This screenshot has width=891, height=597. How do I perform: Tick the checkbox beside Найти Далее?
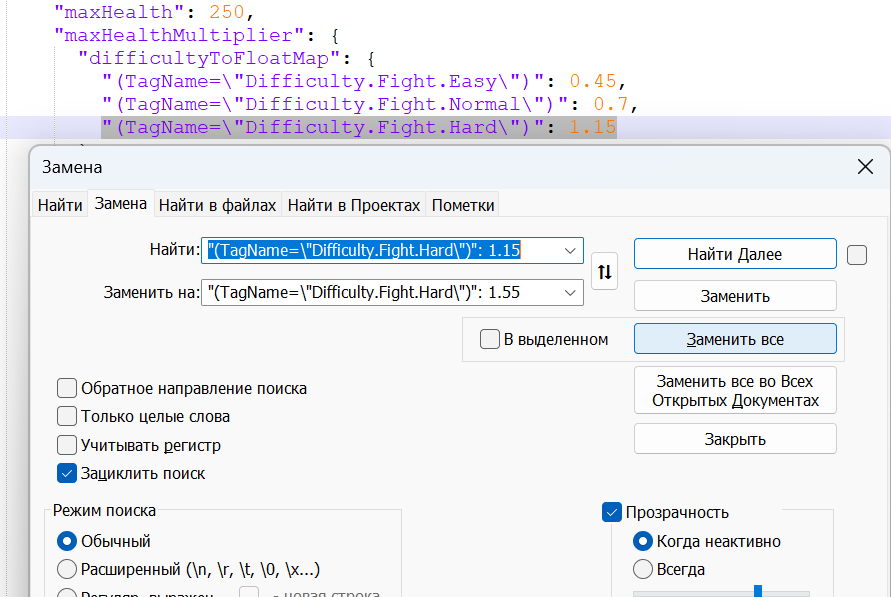coord(856,255)
